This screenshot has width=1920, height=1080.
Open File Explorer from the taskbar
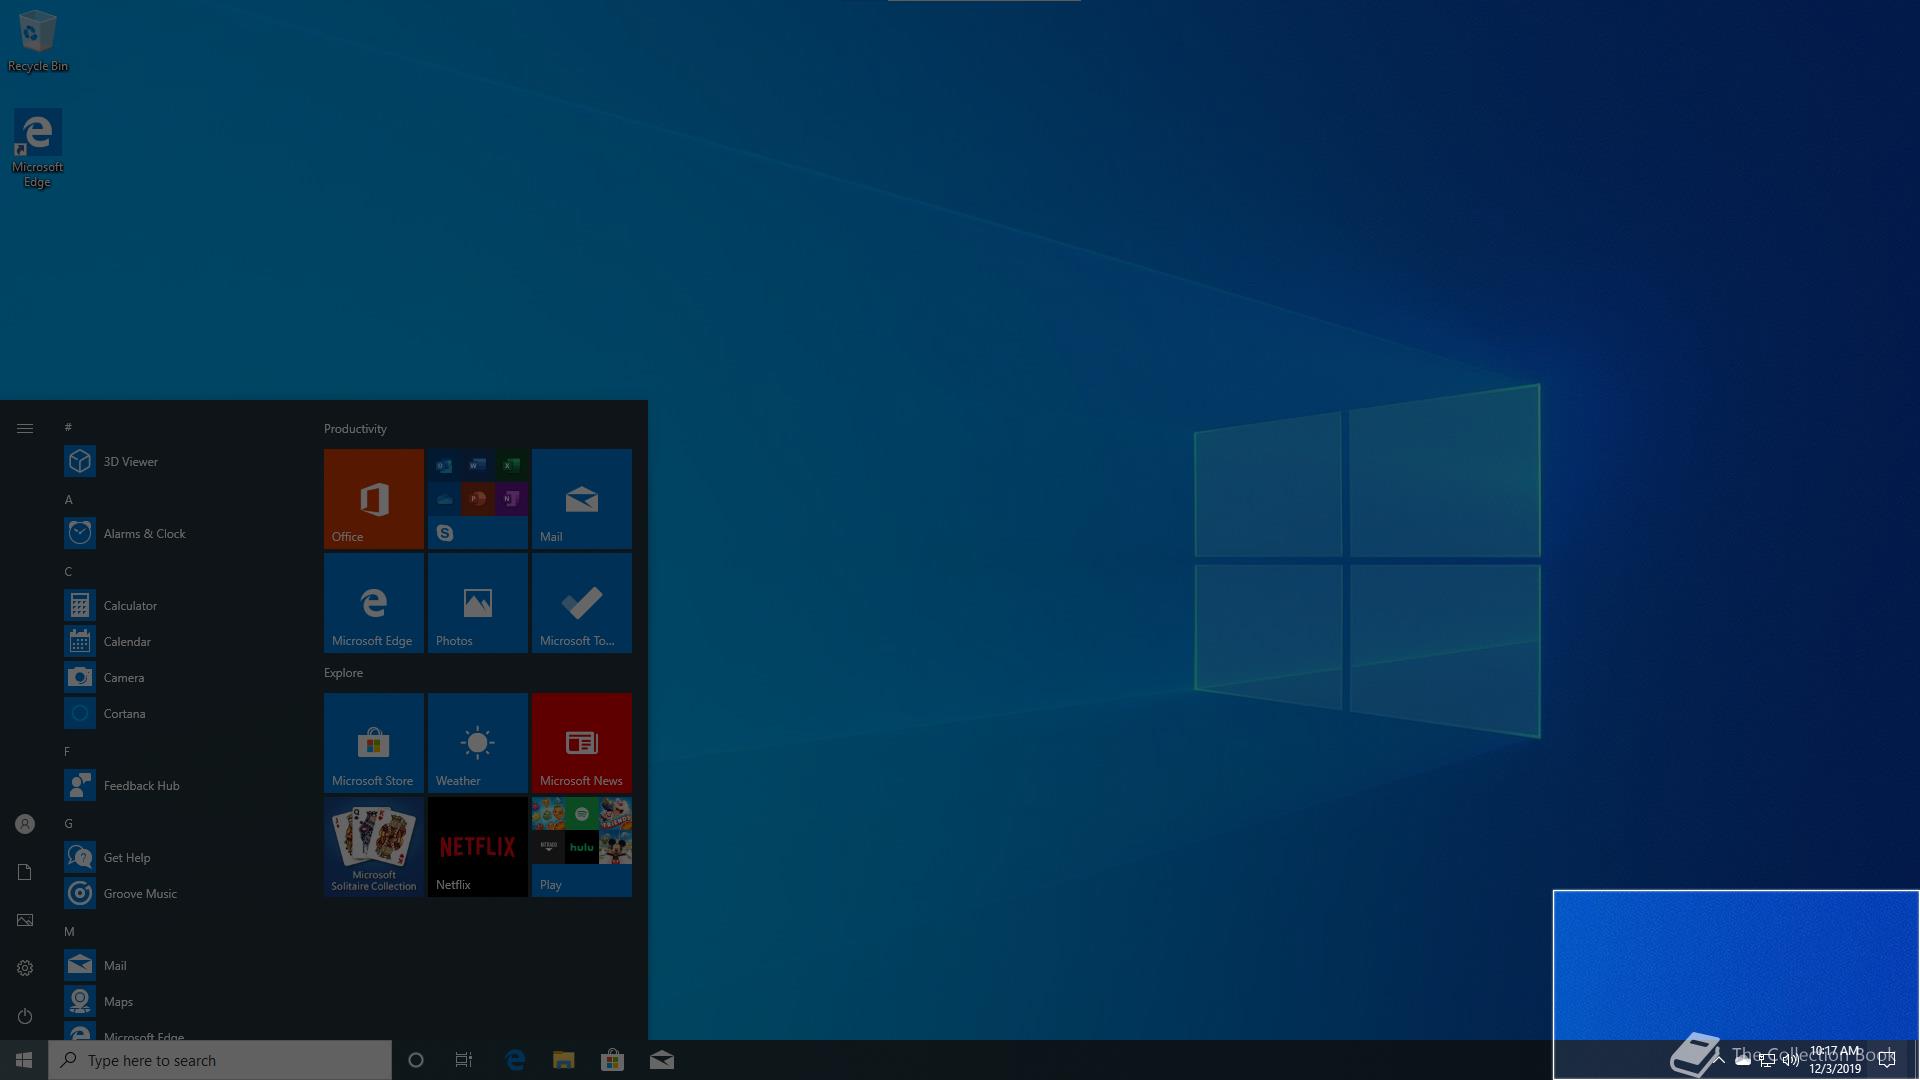click(x=564, y=1060)
